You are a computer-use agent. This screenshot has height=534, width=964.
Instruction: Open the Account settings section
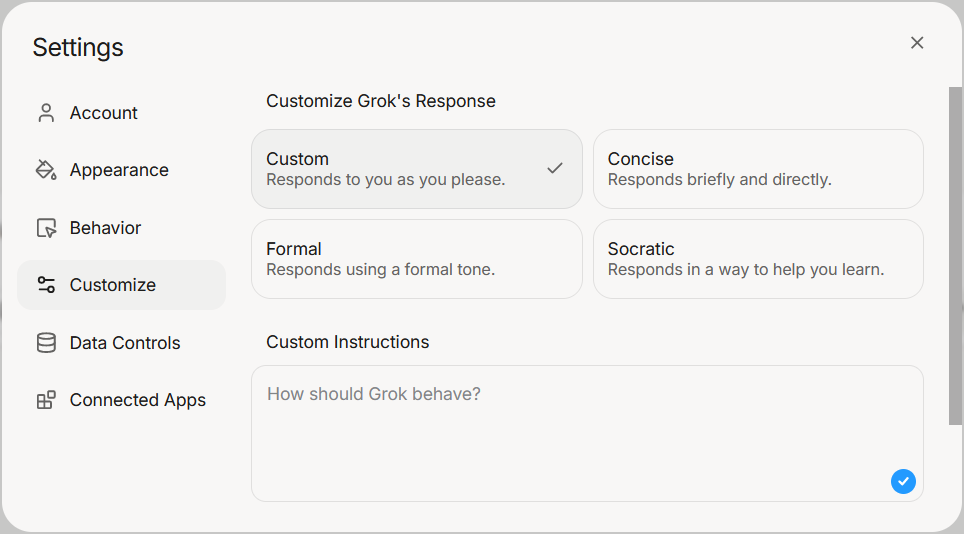104,113
